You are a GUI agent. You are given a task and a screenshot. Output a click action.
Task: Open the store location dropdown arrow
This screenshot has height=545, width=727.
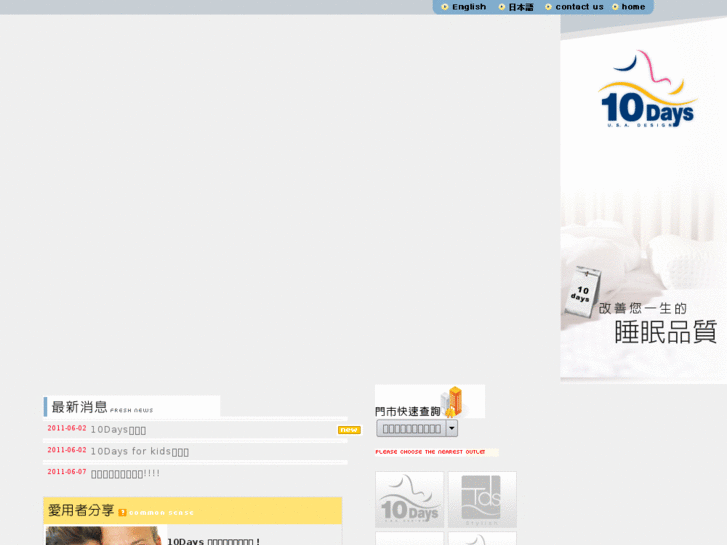coord(452,428)
